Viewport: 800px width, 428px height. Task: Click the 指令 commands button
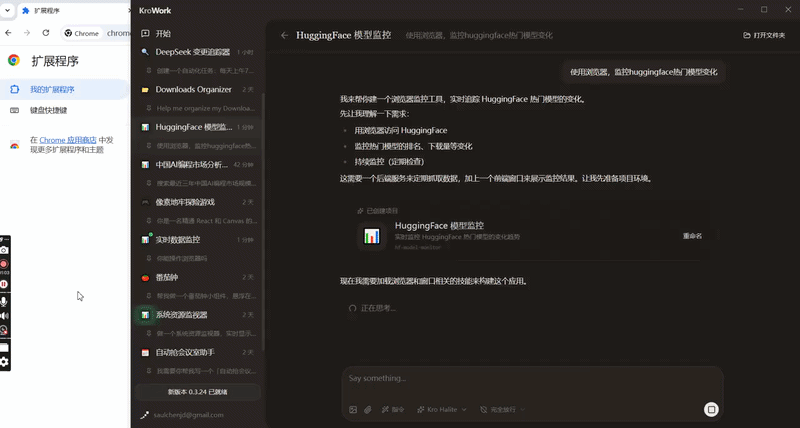[393, 410]
